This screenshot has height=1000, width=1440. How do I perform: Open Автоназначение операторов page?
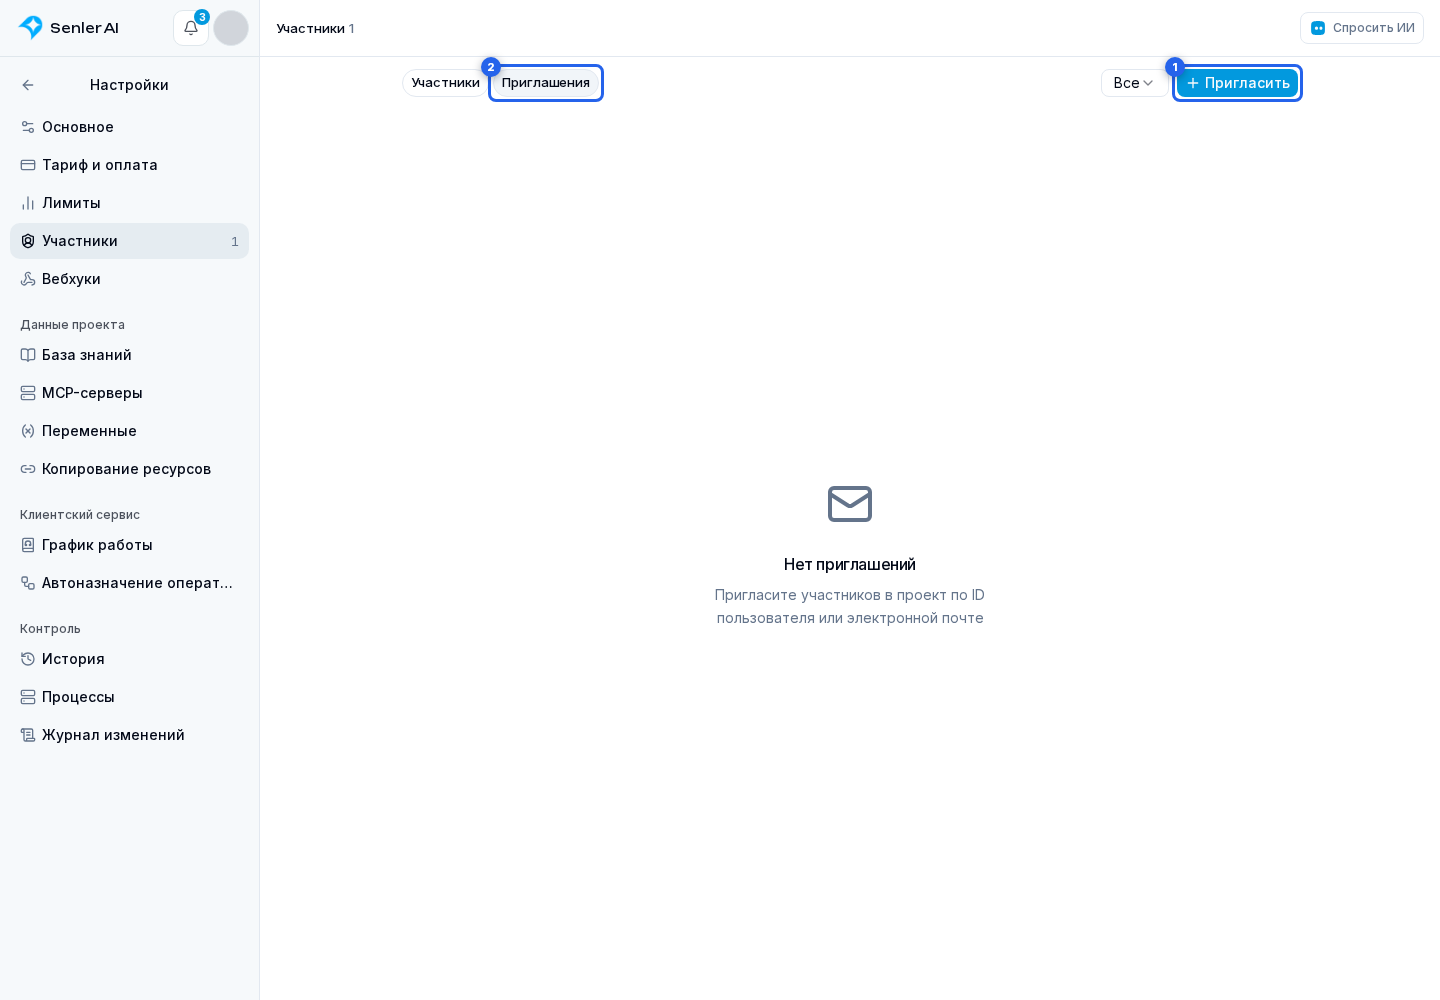coord(129,583)
